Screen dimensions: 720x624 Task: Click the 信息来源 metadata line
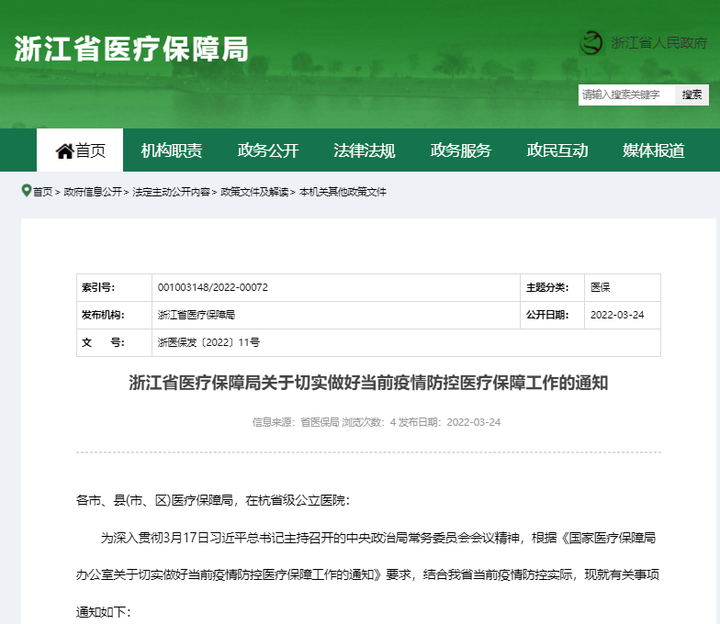(x=376, y=422)
